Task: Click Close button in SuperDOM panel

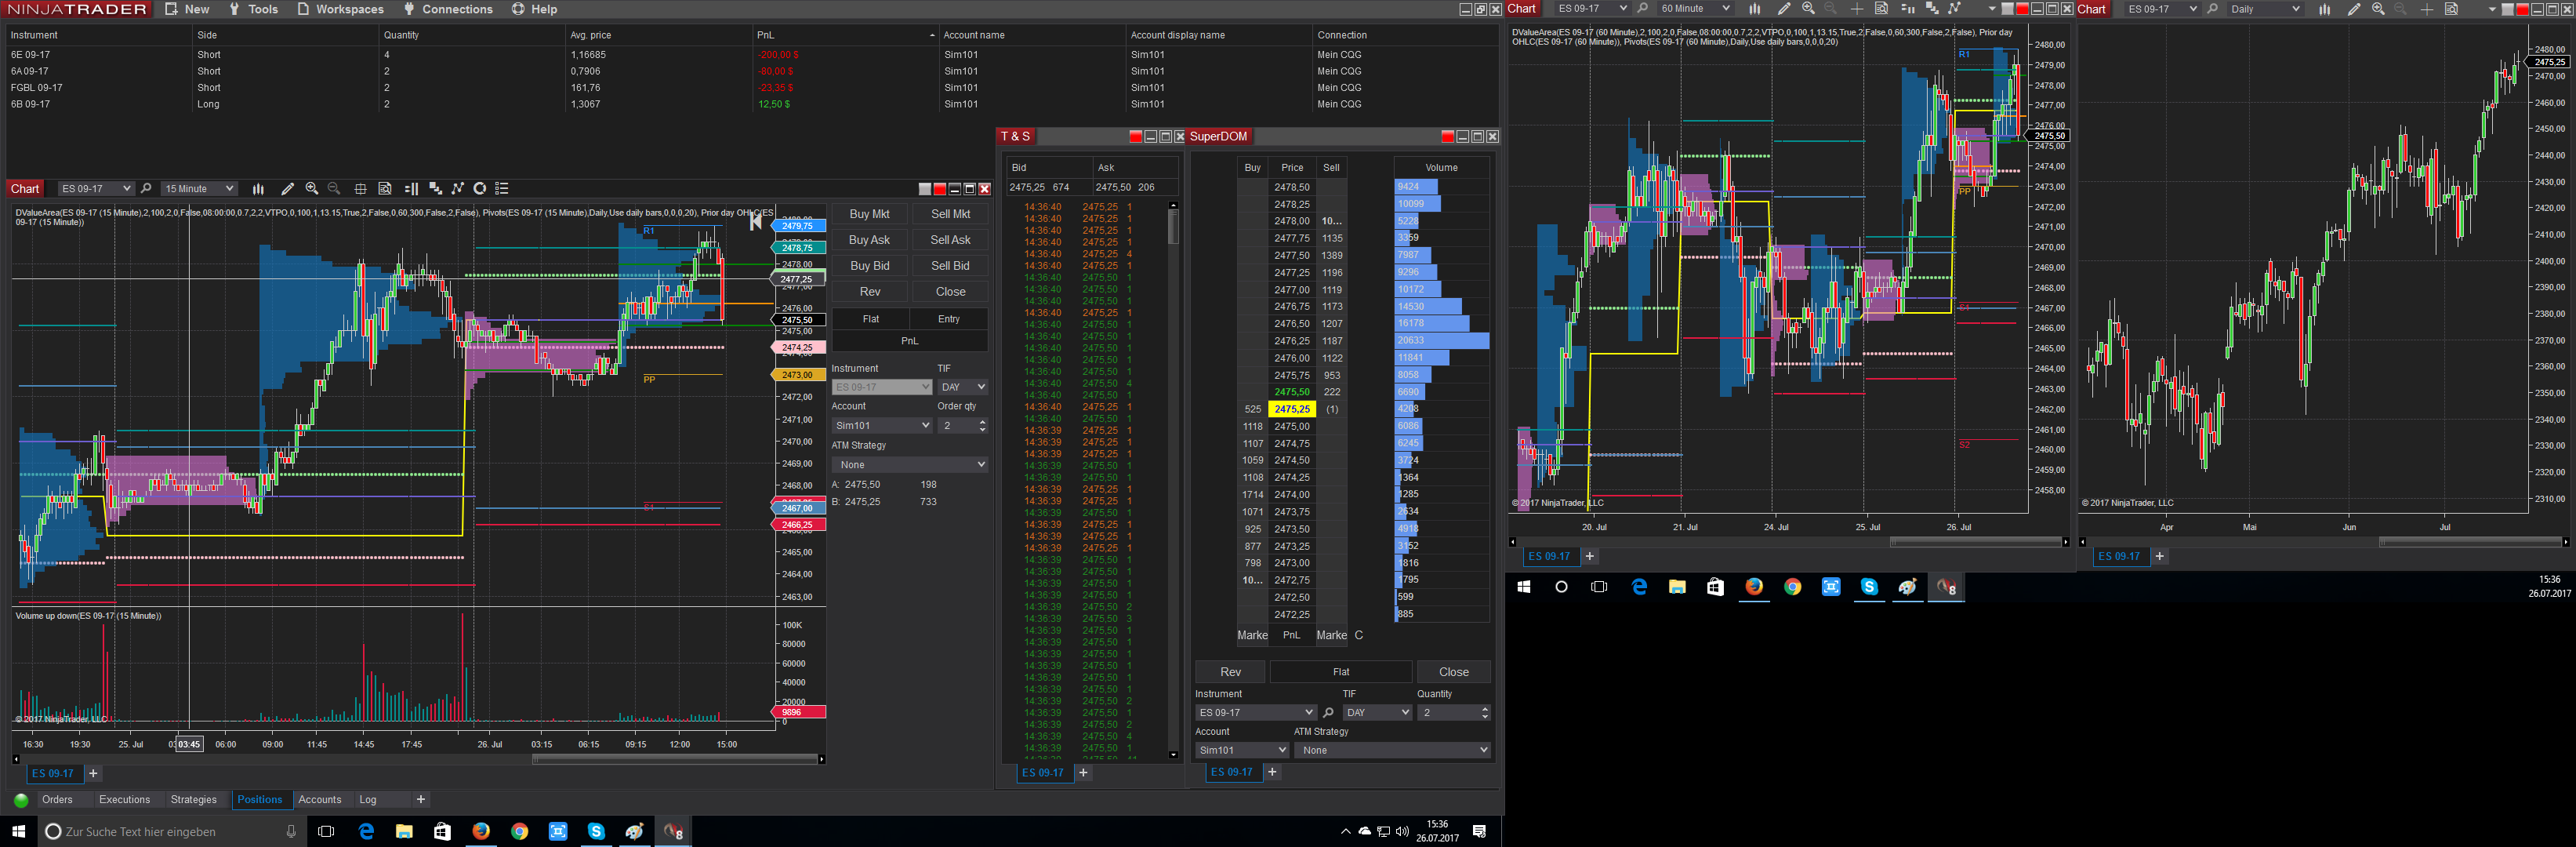Action: coord(1453,672)
